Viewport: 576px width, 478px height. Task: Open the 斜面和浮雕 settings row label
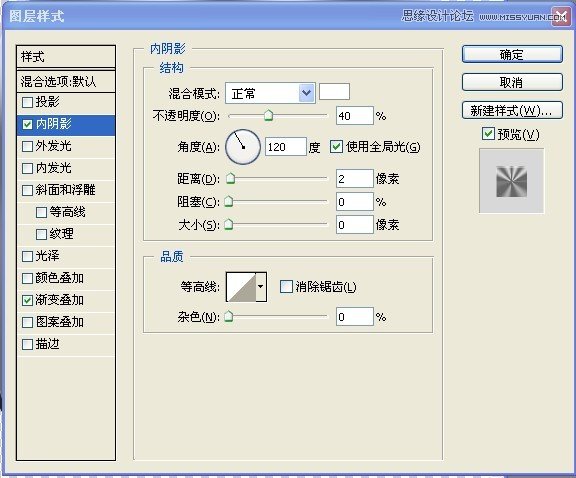pyautogui.click(x=65, y=190)
